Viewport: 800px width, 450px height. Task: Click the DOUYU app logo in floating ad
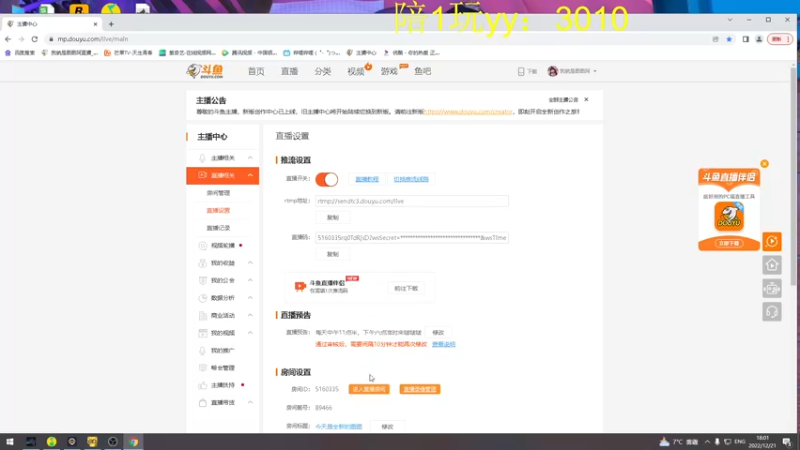(729, 216)
